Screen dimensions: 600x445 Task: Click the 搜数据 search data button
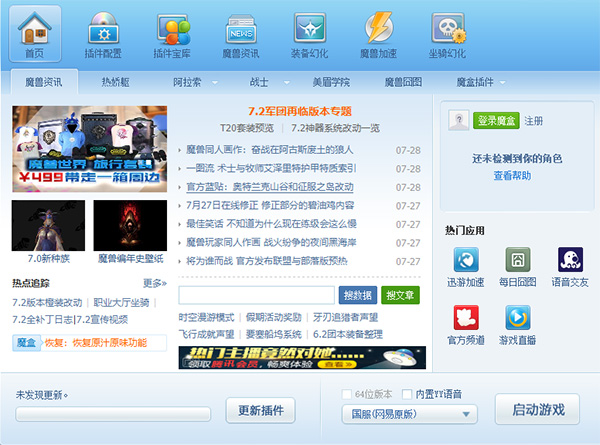pyautogui.click(x=358, y=295)
